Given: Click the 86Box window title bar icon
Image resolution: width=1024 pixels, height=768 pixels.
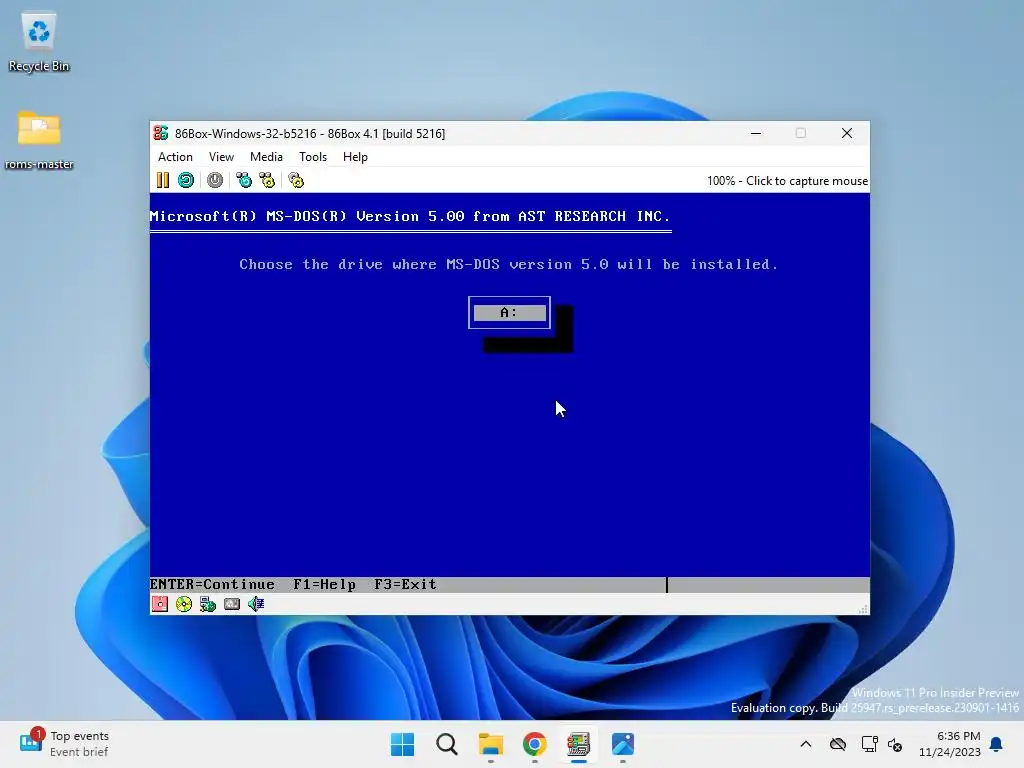Looking at the screenshot, I should point(161,133).
